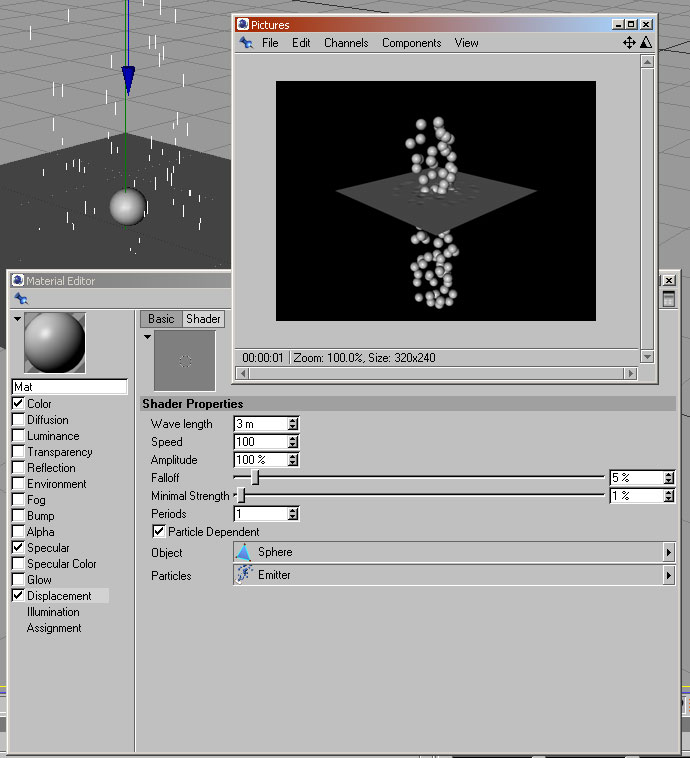Open the Object field arrow menu for Sphere
Viewport: 690px width, 758px height.
point(668,552)
